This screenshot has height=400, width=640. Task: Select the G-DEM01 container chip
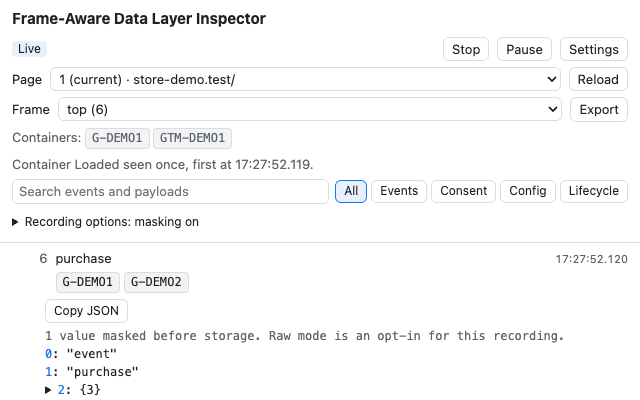(x=117, y=138)
